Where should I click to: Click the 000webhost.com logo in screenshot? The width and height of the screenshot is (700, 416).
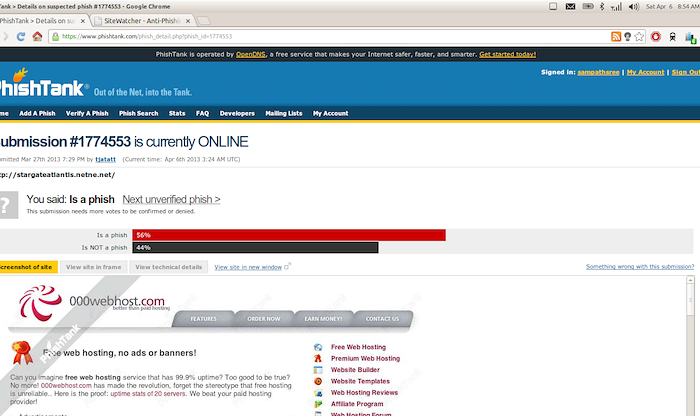(94, 303)
